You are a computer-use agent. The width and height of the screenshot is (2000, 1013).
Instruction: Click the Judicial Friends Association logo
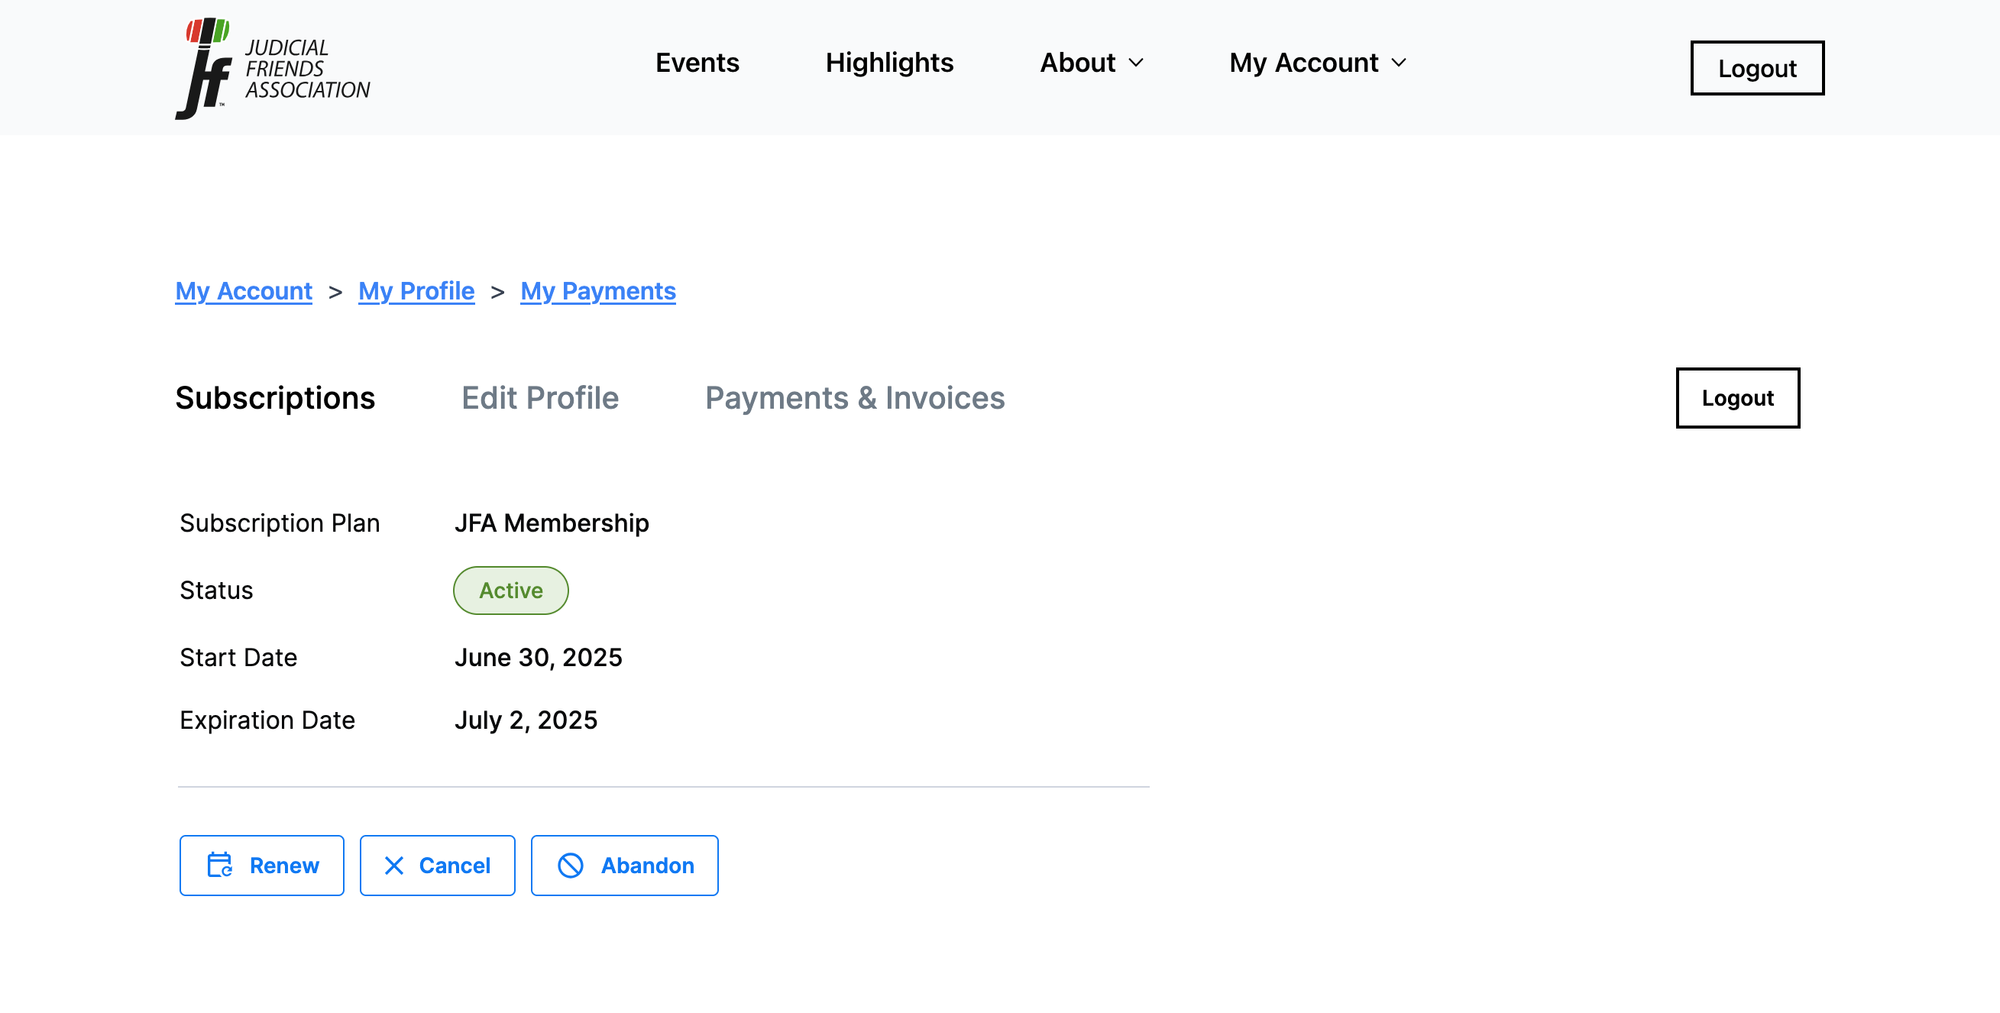272,68
